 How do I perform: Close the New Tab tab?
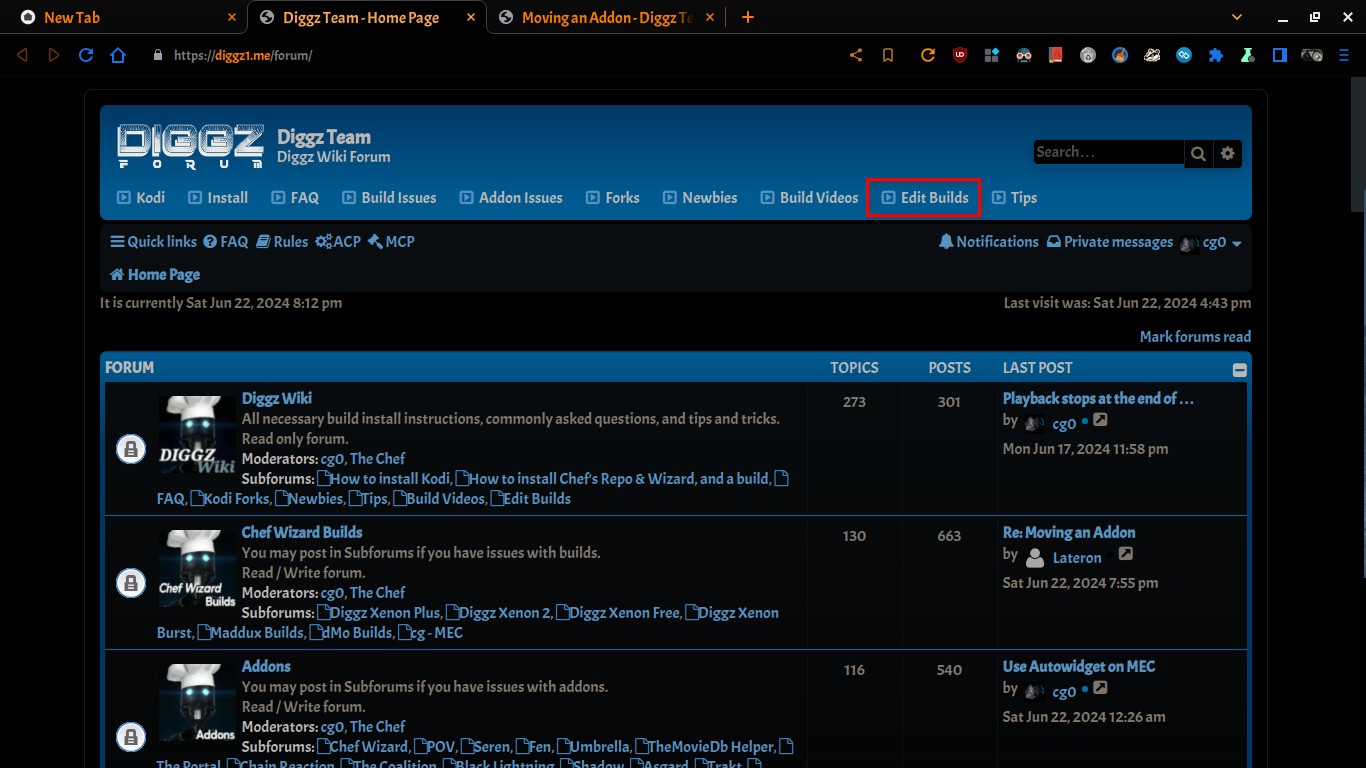coord(232,17)
